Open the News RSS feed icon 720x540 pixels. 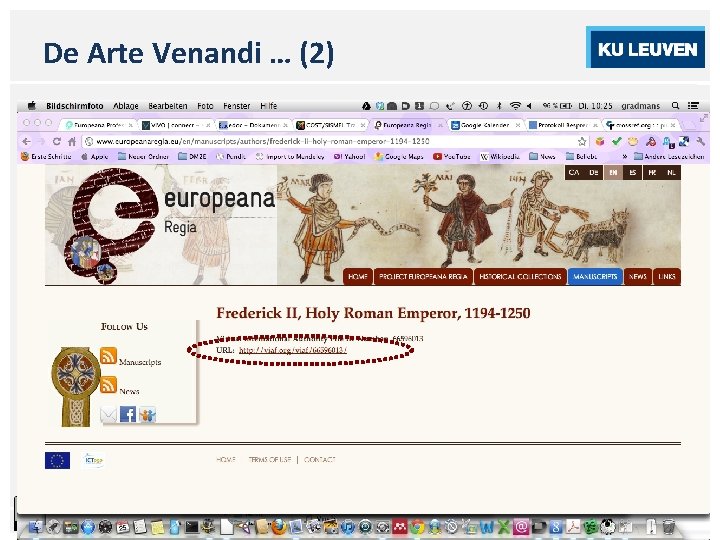[108, 385]
